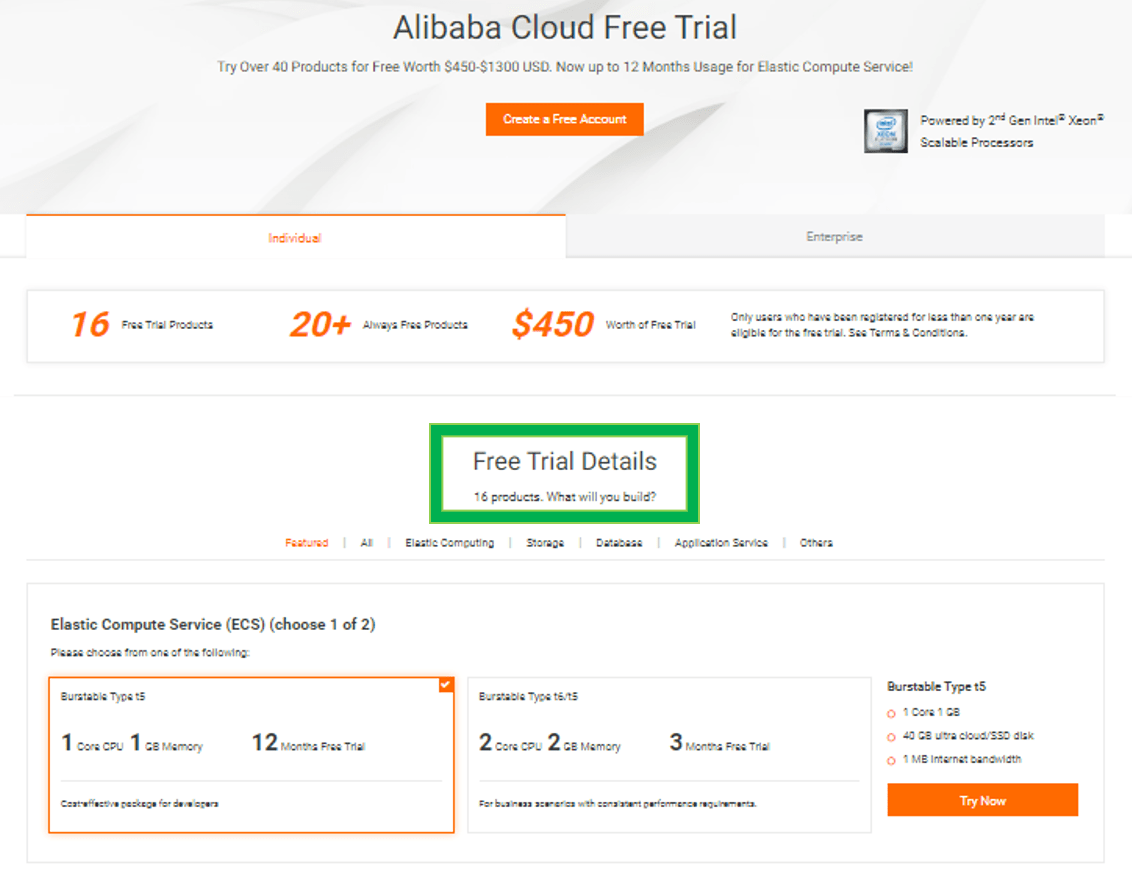Open the All products filter
Screen dimensions: 1132x871
367,542
